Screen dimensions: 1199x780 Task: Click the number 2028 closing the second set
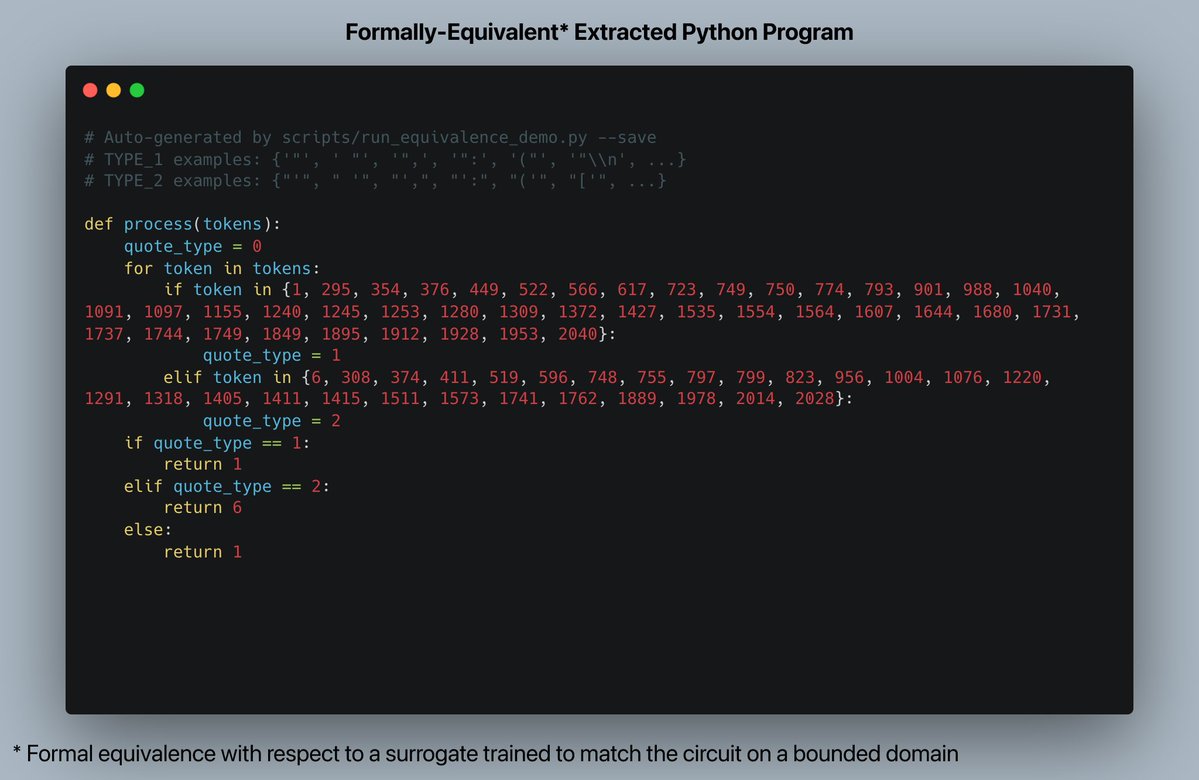[x=814, y=399]
